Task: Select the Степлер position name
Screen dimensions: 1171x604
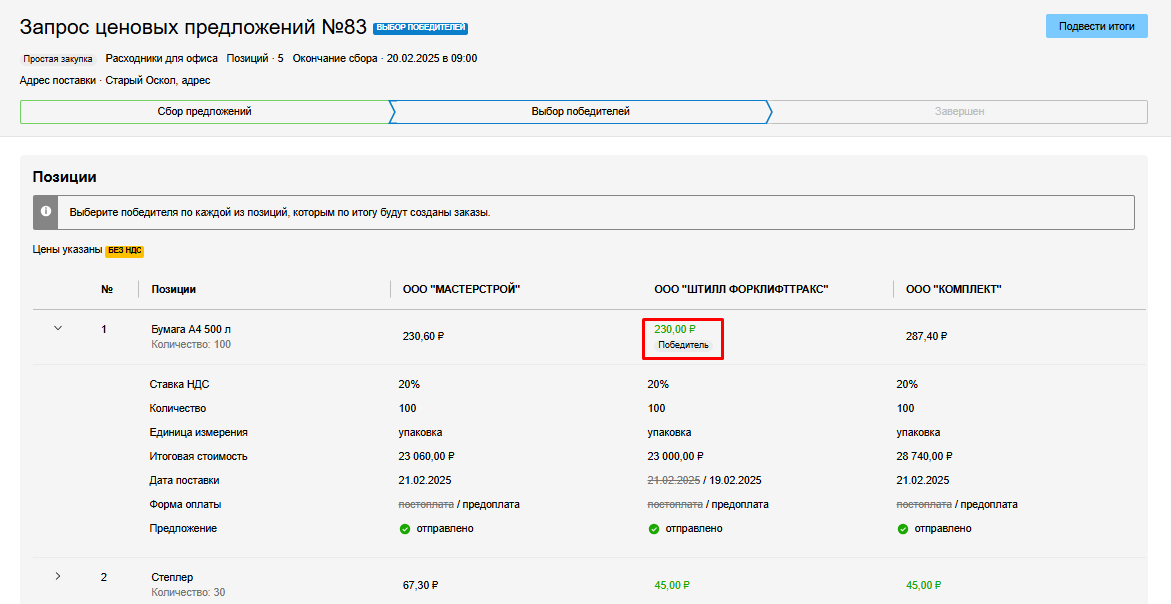Action: tap(172, 577)
